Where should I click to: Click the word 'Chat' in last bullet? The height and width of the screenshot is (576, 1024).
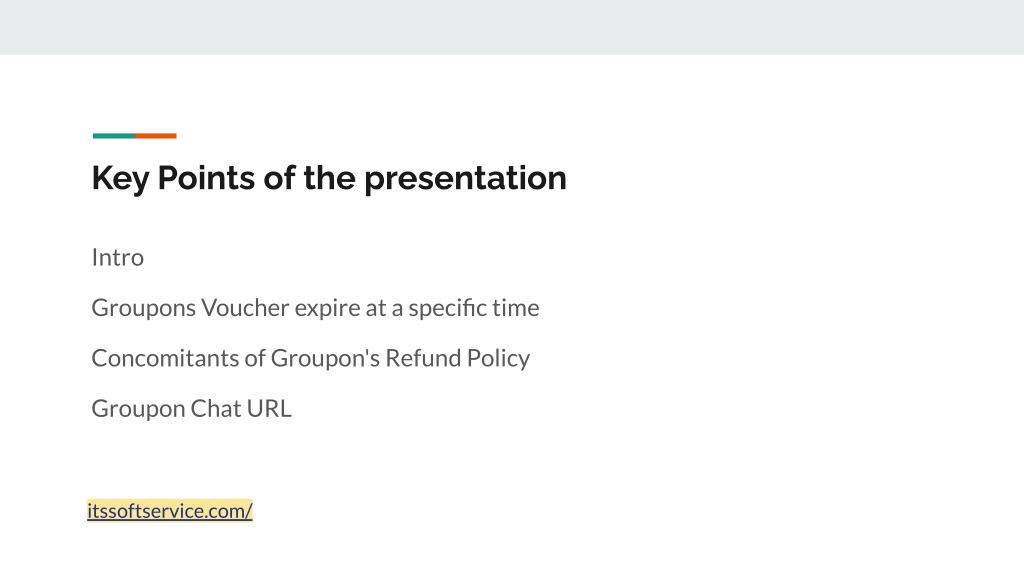pos(216,408)
